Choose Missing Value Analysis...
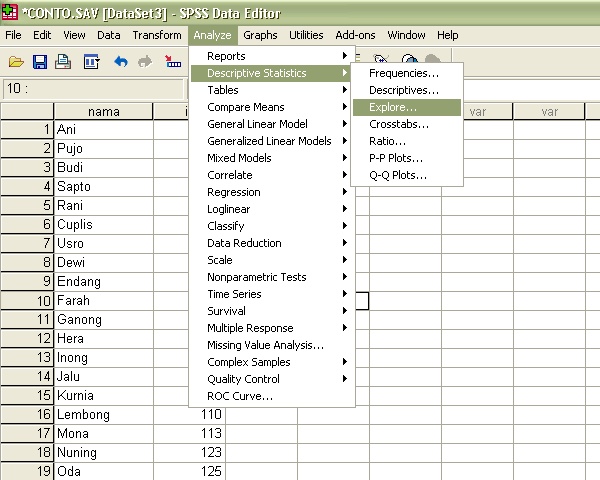The height and width of the screenshot is (480, 600). pos(272,345)
